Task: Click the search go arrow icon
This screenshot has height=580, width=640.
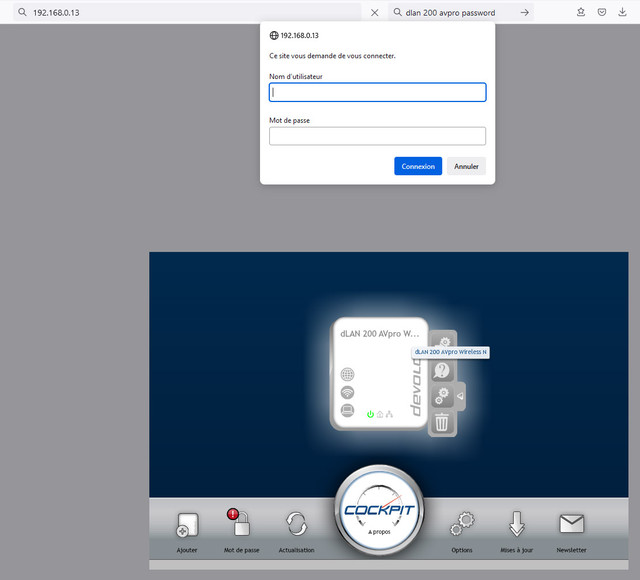Action: coord(525,13)
